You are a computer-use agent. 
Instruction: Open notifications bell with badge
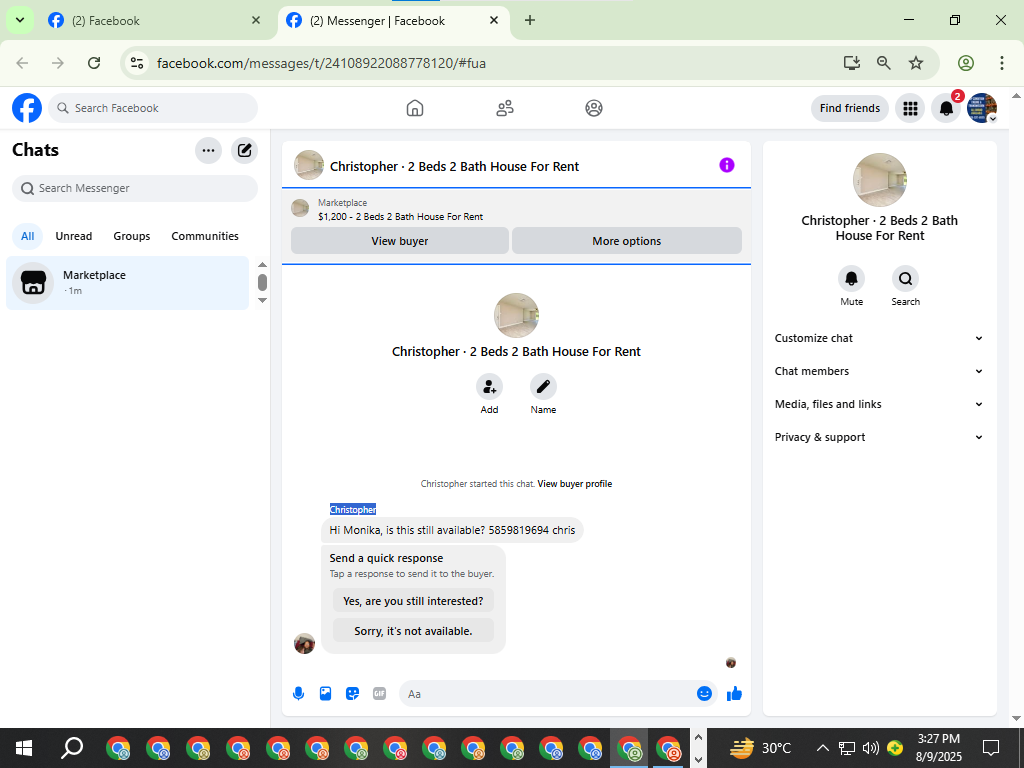(946, 108)
